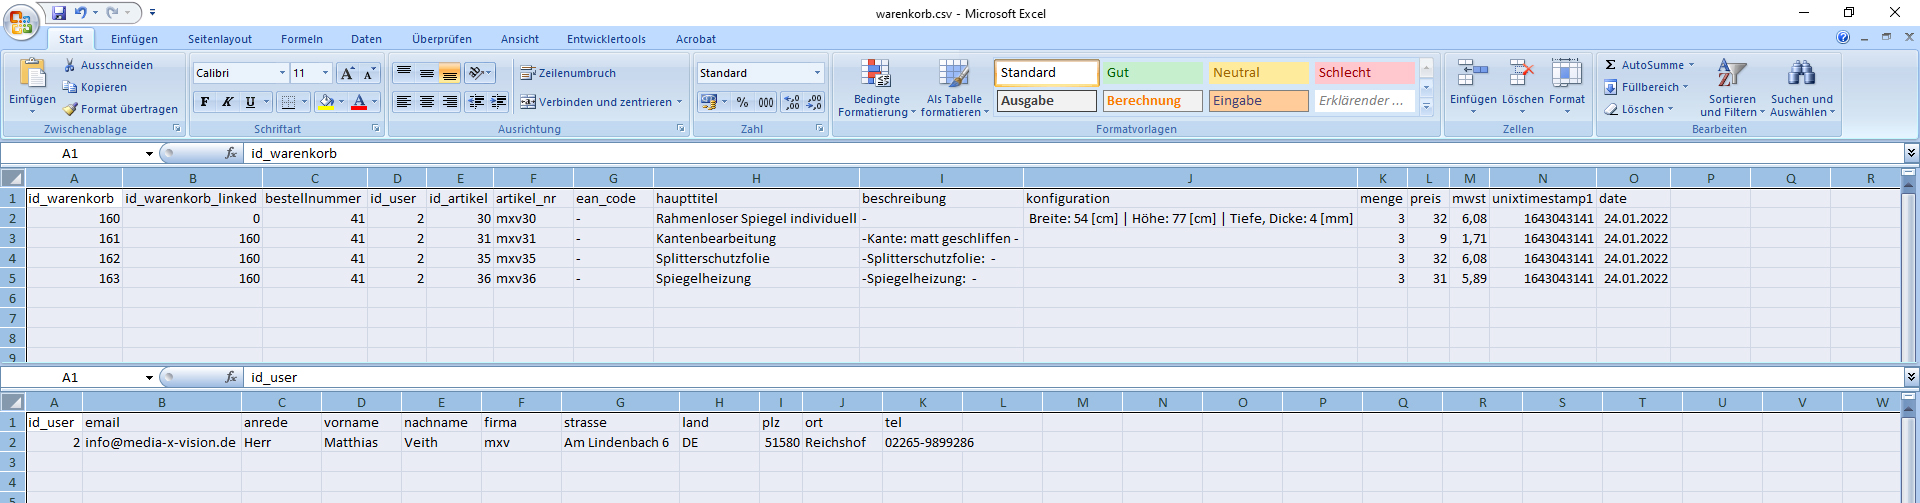The image size is (1920, 503).
Task: Open Suchen und Auswählen
Action: coord(1802,87)
